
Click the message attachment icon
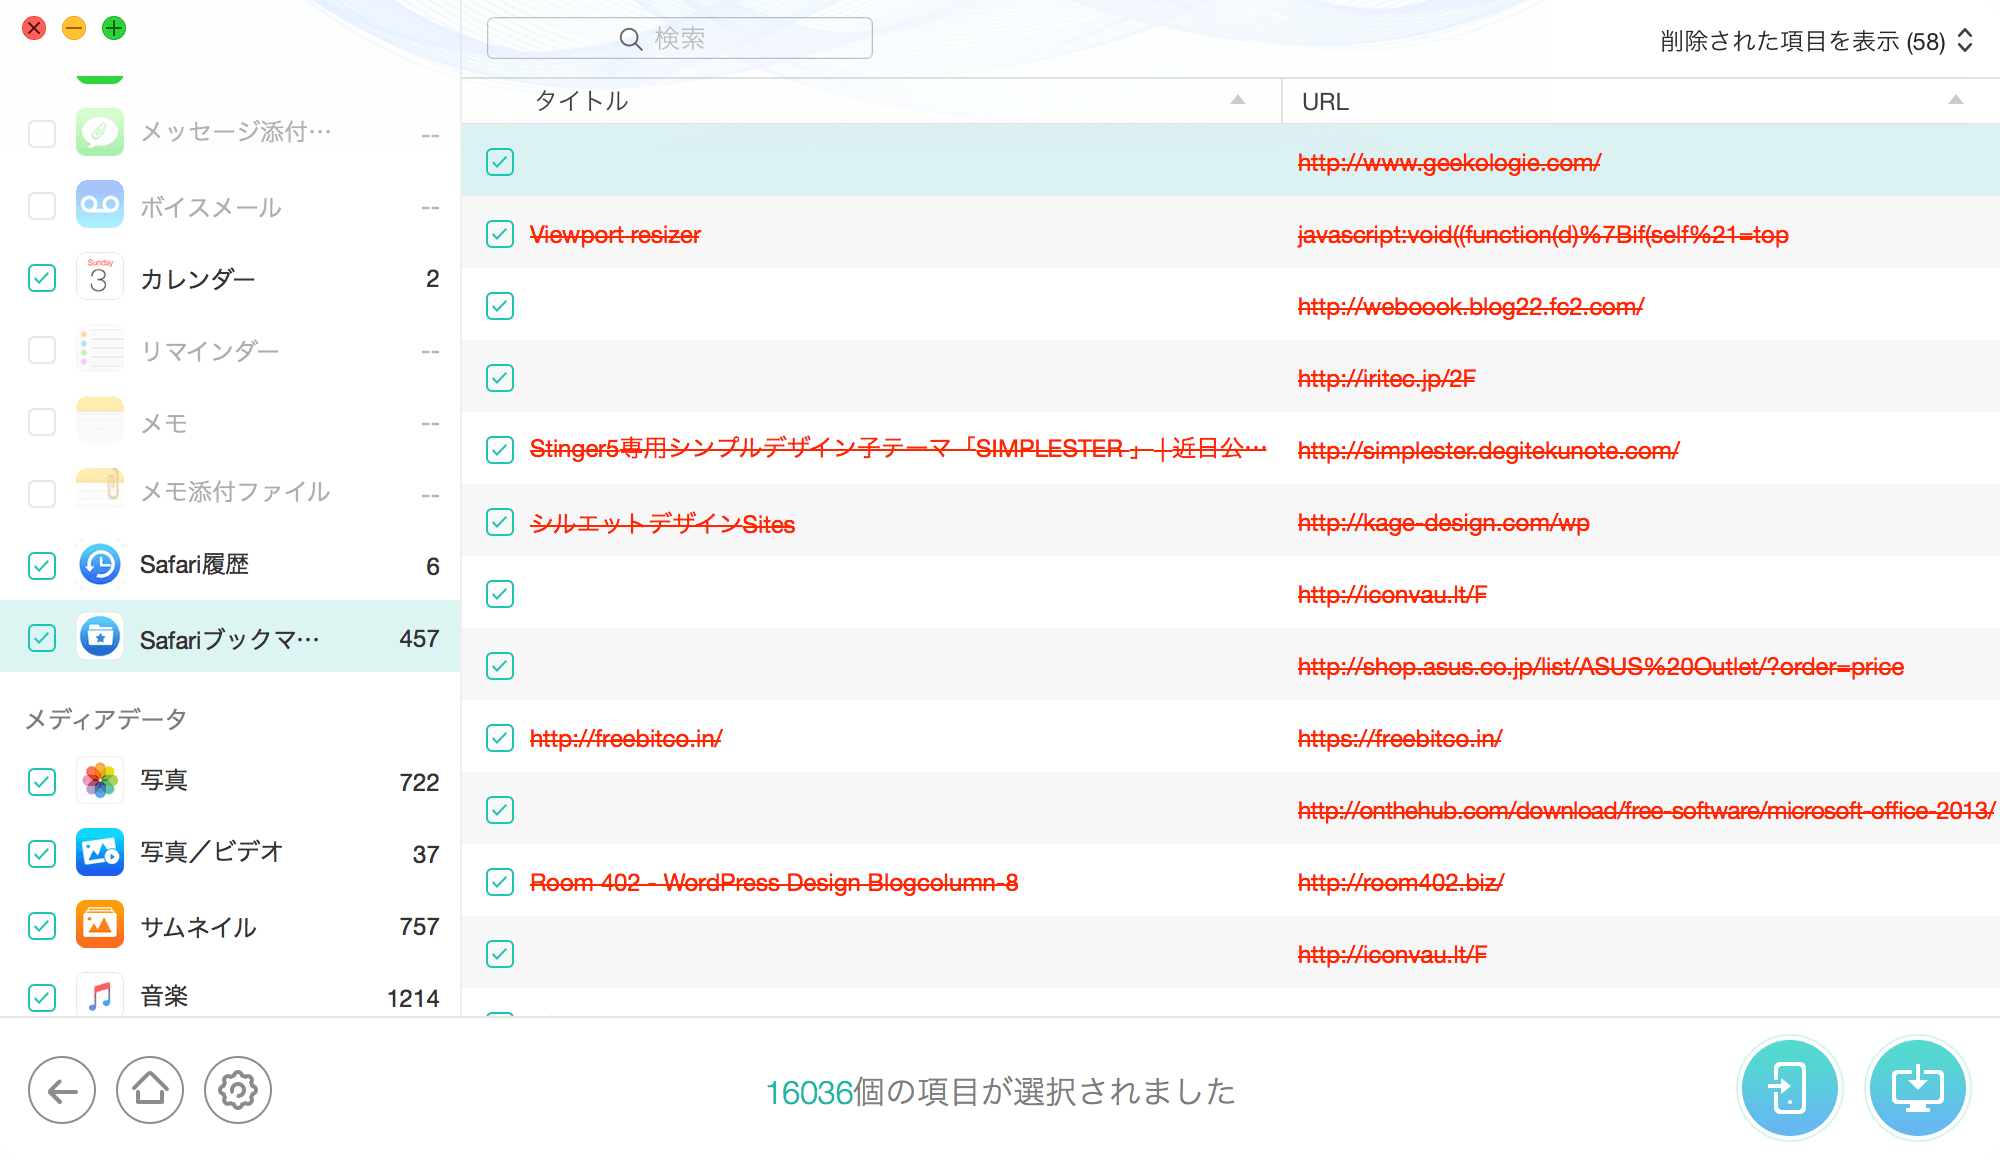(x=100, y=132)
